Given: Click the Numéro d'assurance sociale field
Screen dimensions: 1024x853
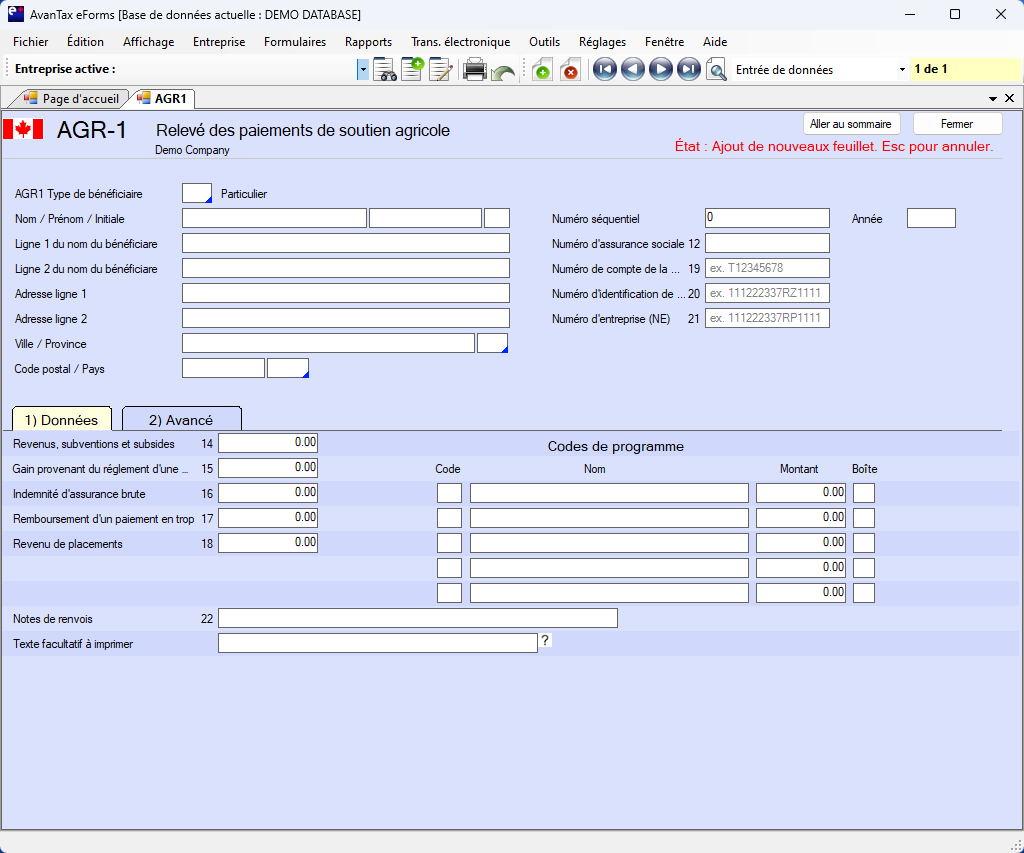Looking at the screenshot, I should coord(767,243).
